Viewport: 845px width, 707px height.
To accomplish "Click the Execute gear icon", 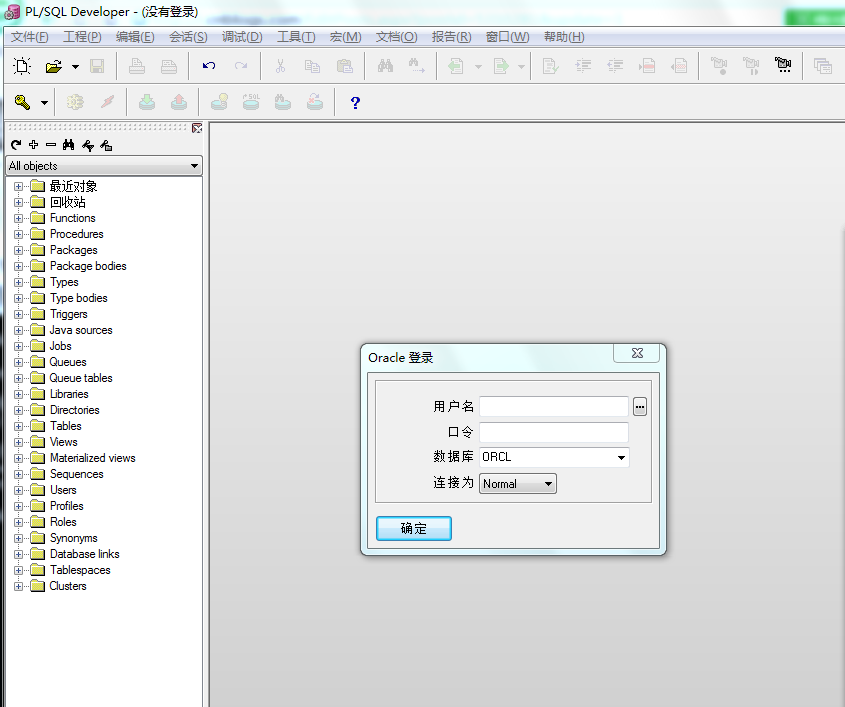I will (x=75, y=102).
